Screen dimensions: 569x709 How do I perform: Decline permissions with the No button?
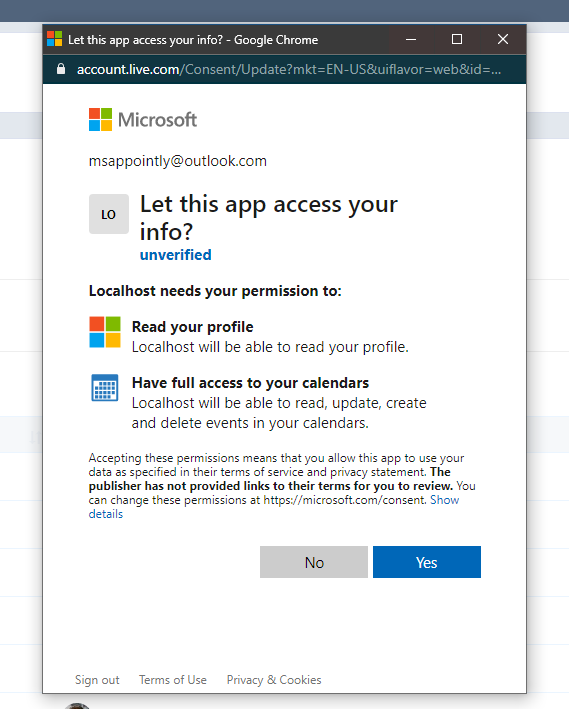coord(313,562)
